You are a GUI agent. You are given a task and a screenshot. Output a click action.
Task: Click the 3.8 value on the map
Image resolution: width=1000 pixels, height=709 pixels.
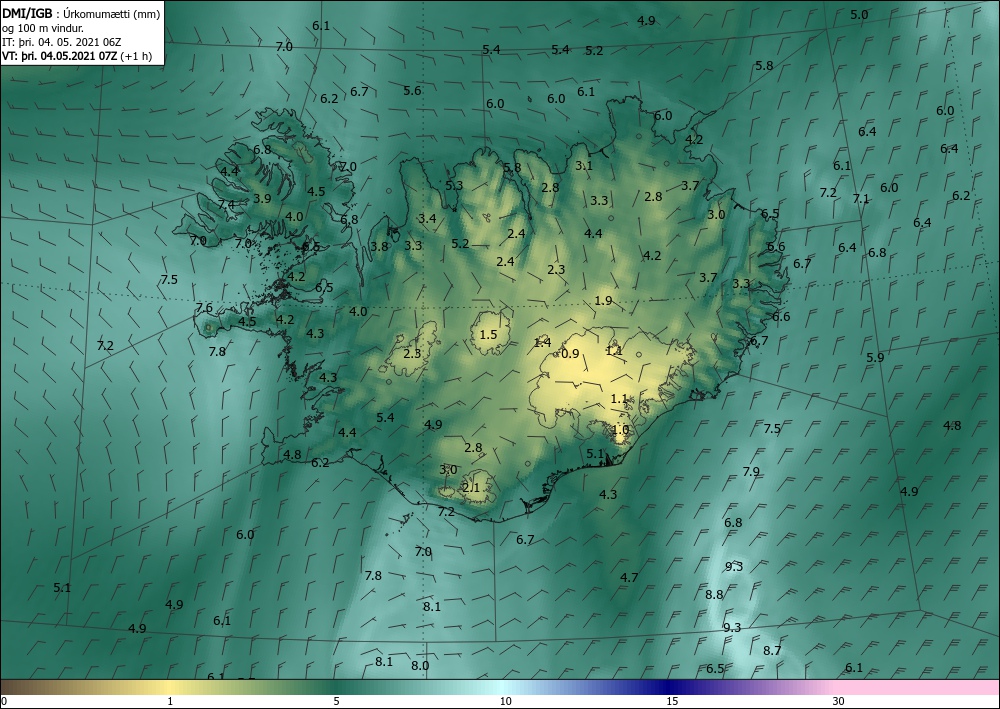click(x=379, y=247)
